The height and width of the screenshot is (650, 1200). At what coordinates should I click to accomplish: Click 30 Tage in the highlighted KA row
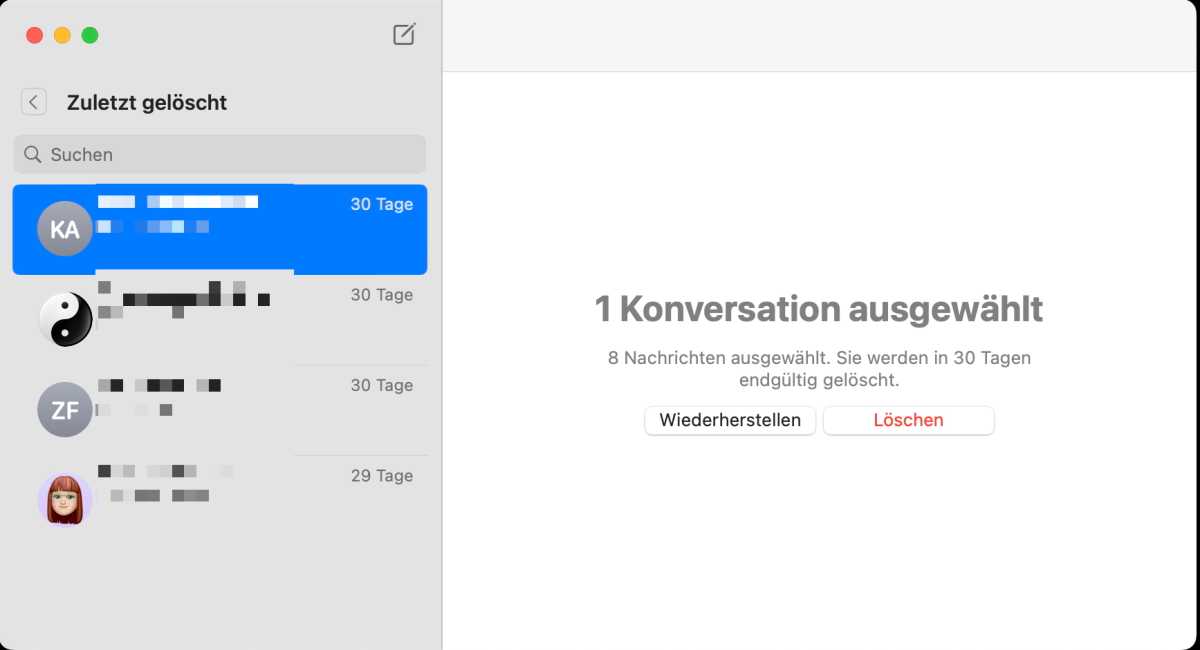click(x=382, y=204)
